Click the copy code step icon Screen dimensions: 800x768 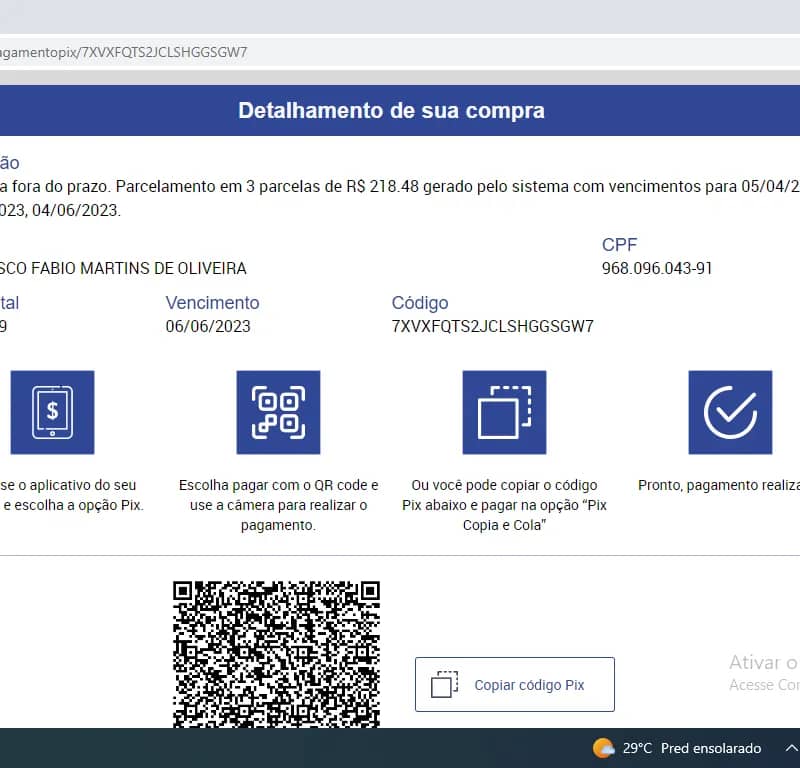pyautogui.click(x=504, y=412)
